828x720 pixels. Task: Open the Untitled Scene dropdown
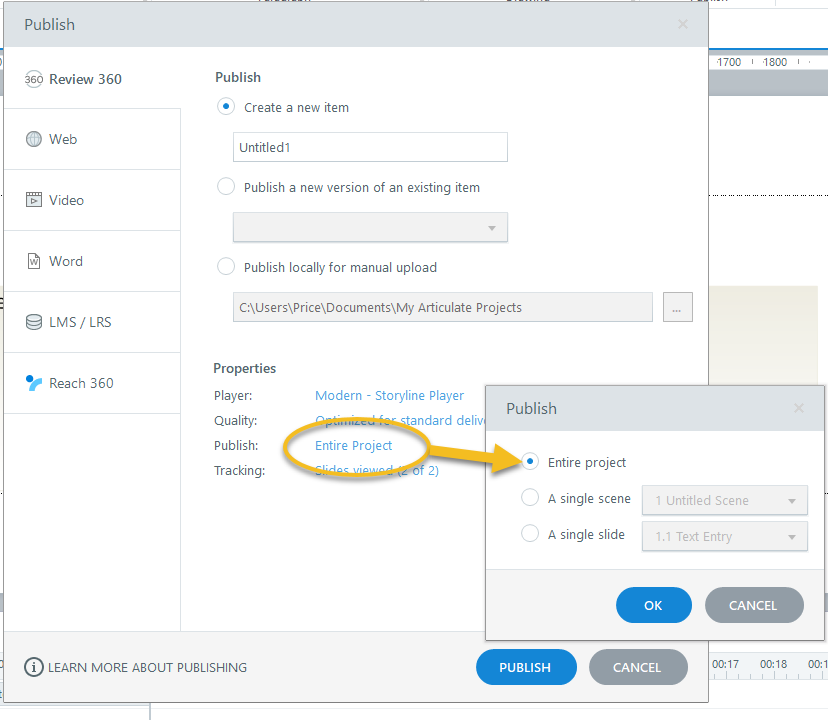(724, 500)
